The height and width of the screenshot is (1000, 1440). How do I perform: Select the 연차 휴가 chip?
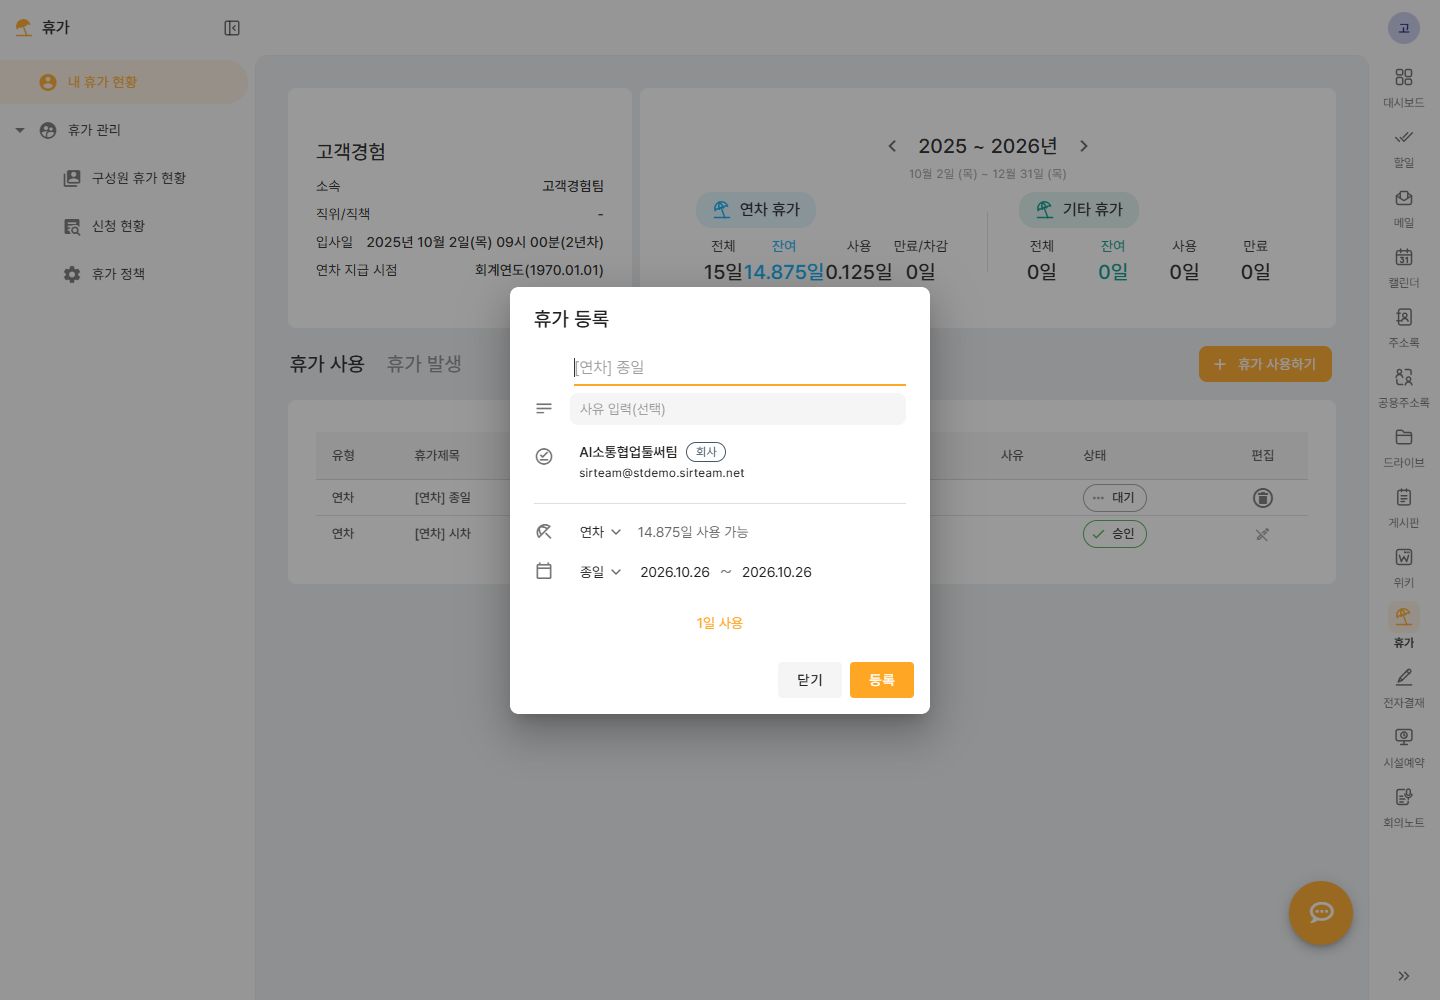tap(756, 209)
